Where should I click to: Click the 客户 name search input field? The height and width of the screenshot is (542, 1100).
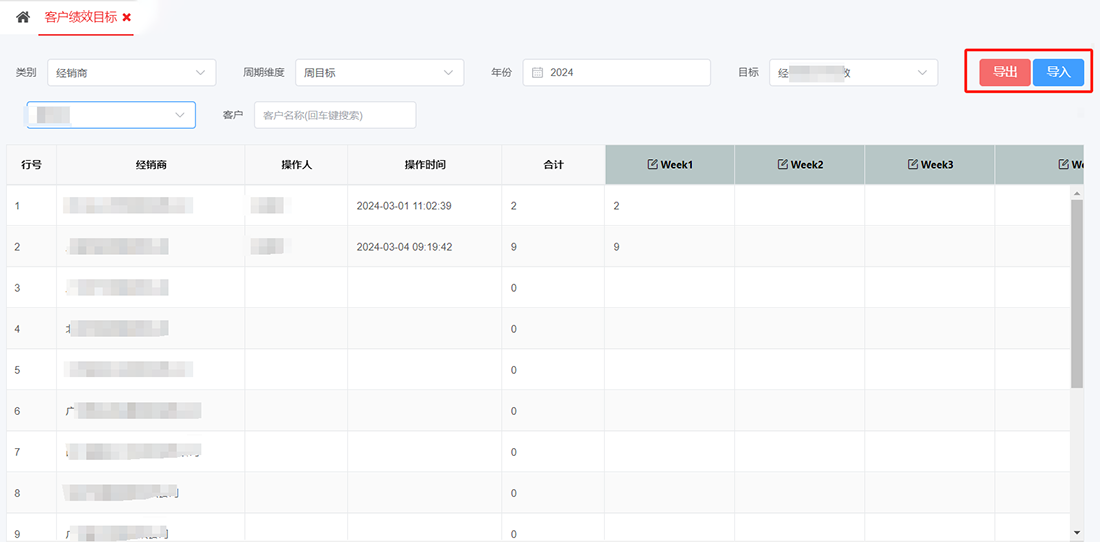335,115
